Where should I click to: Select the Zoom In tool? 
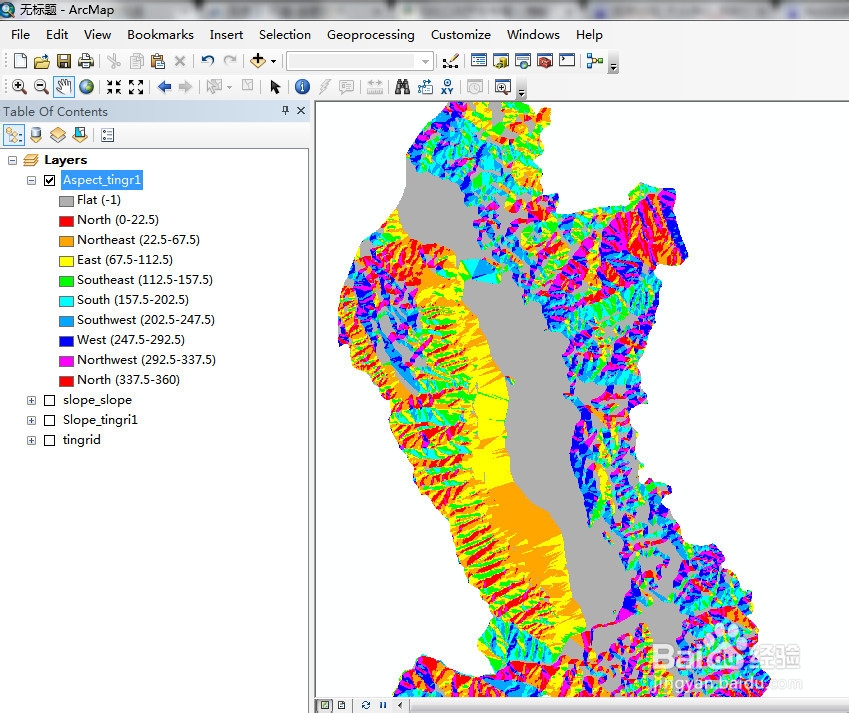coord(19,87)
